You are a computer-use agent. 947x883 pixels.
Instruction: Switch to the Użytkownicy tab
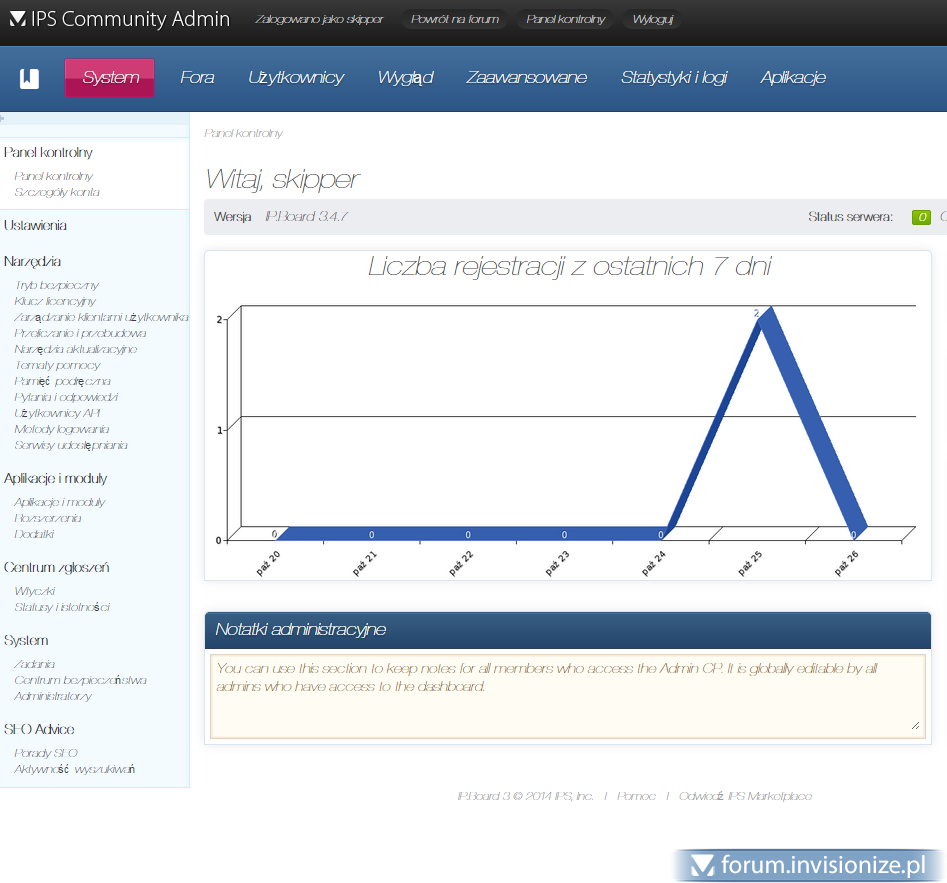(x=296, y=78)
